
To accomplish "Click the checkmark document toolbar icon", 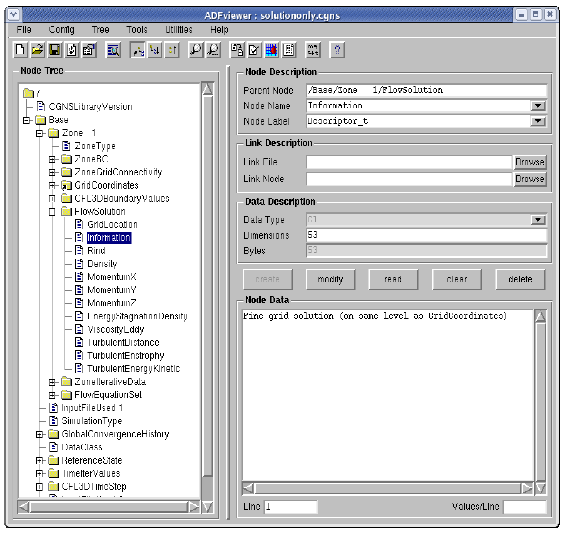I will (254, 50).
